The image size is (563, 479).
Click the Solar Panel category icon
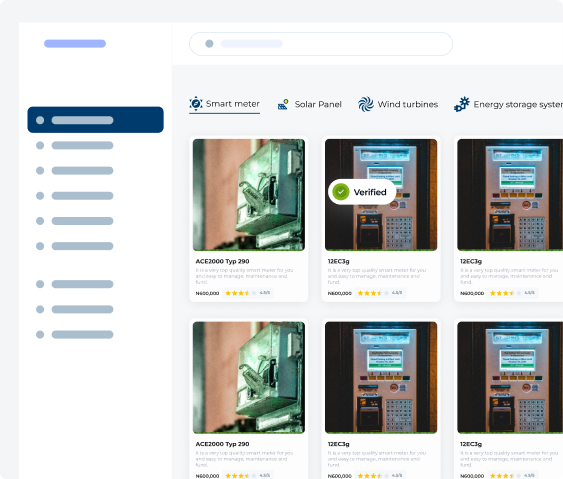[x=283, y=104]
